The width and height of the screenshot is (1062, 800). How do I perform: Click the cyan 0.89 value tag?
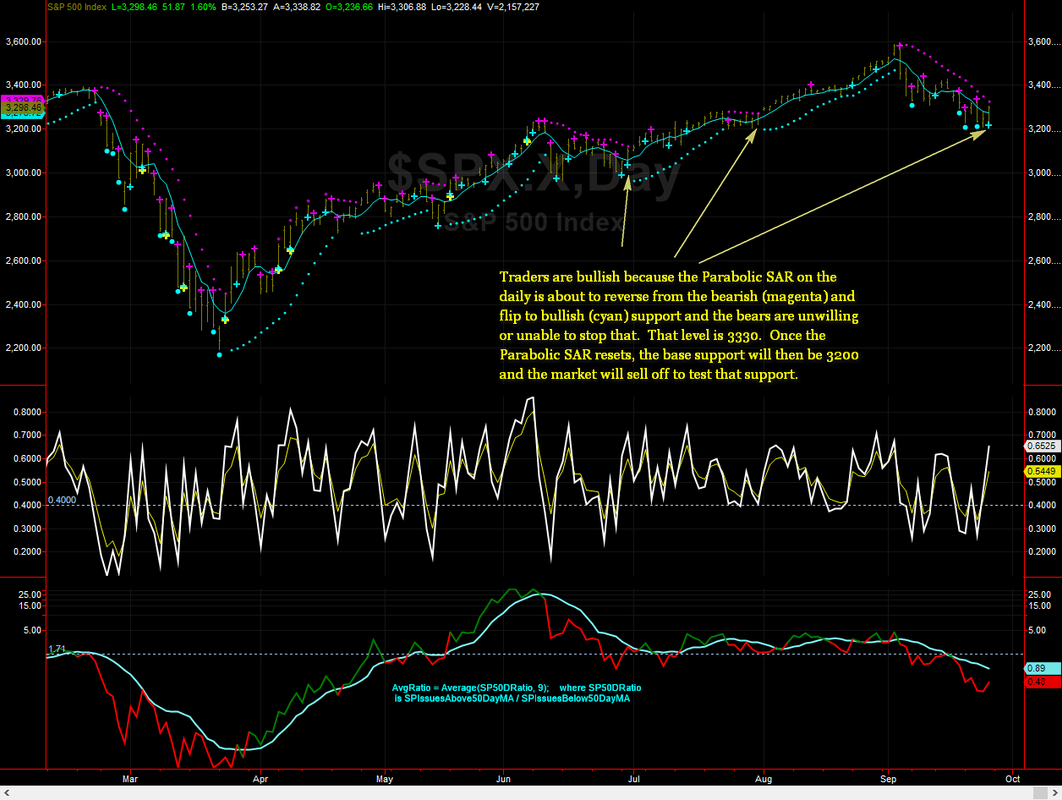tap(1042, 668)
